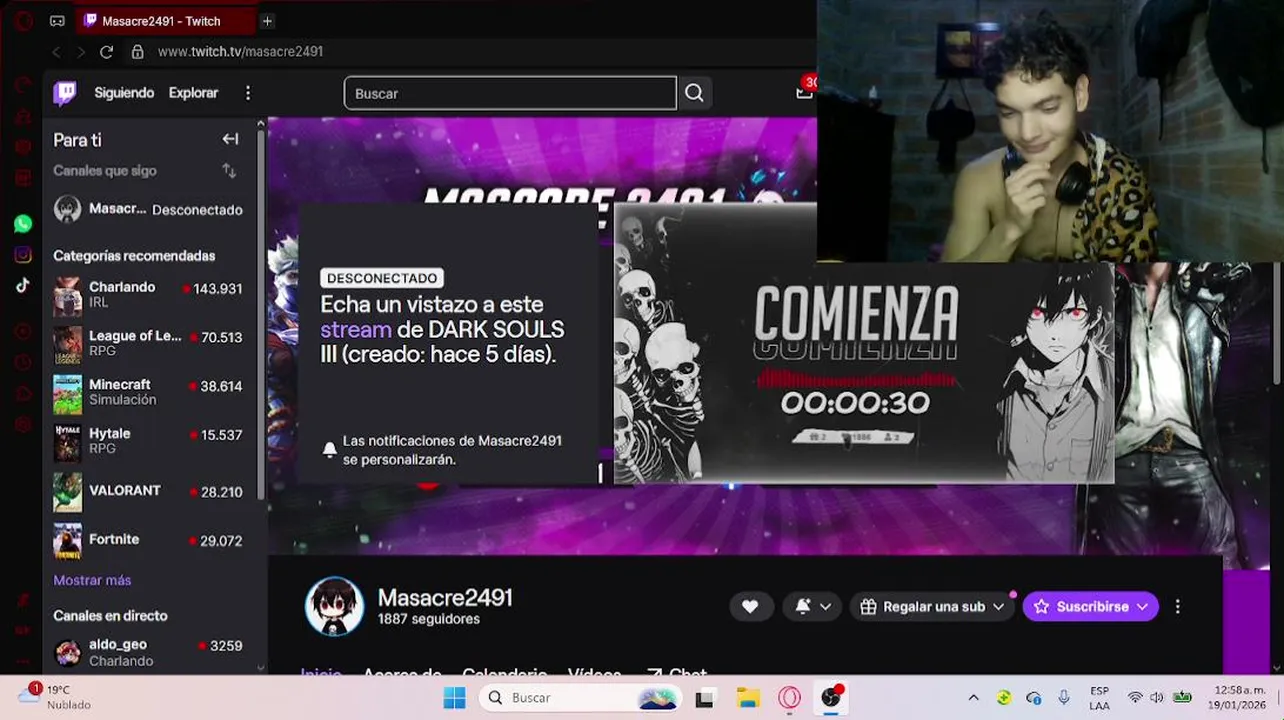The height and width of the screenshot is (720, 1284).
Task: Open the weather widget showing 19°C
Action: point(55,697)
